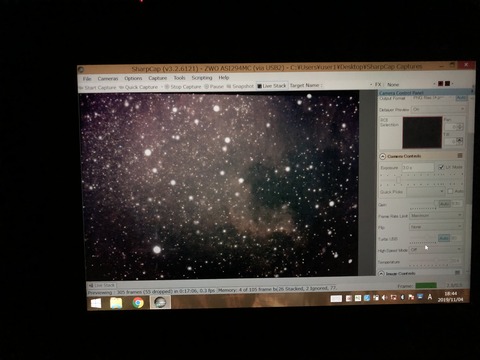The image size is (480, 360).
Task: Expand the Image Controls section
Action: [x=381, y=273]
